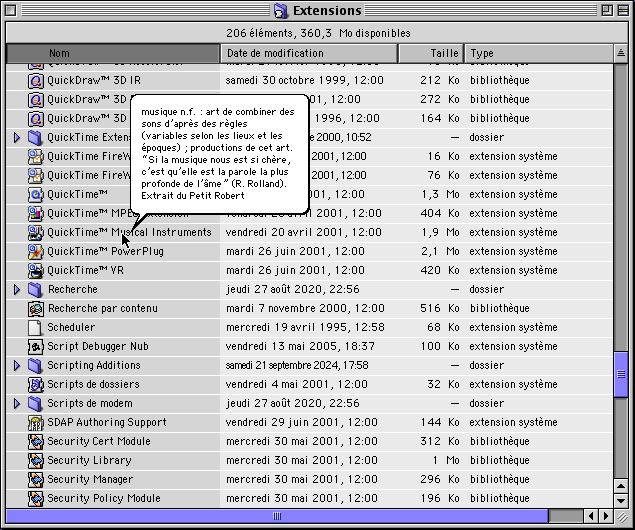Image resolution: width=635 pixels, height=530 pixels.
Task: Select the "Script Debugger Nub" name
Action: click(98, 347)
